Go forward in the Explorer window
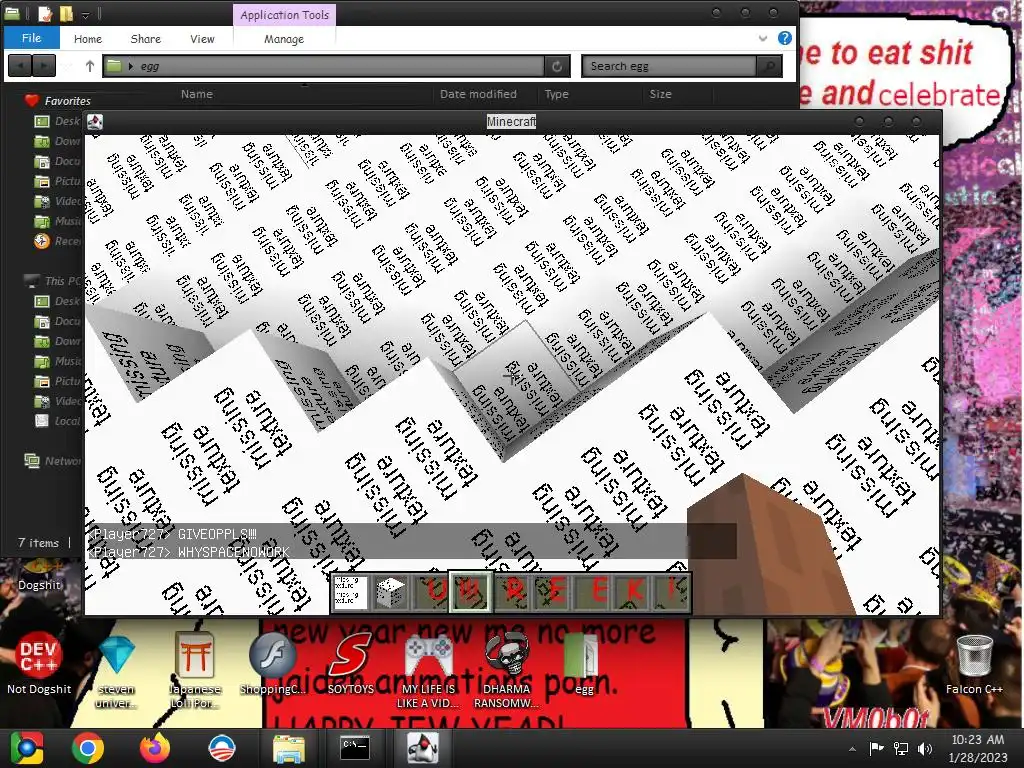The width and height of the screenshot is (1024, 768). tap(44, 65)
